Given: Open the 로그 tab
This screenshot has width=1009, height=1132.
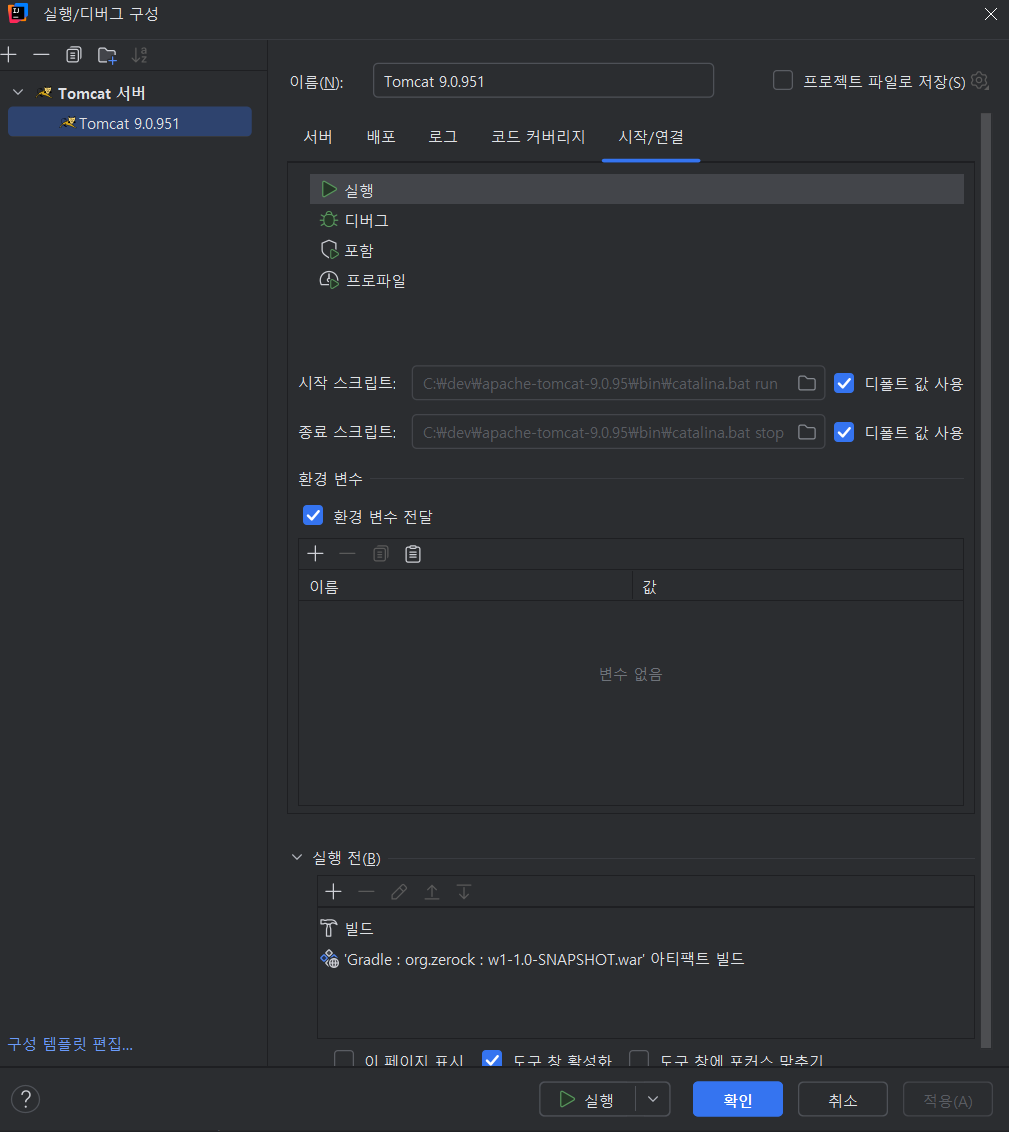Looking at the screenshot, I should pyautogui.click(x=443, y=136).
